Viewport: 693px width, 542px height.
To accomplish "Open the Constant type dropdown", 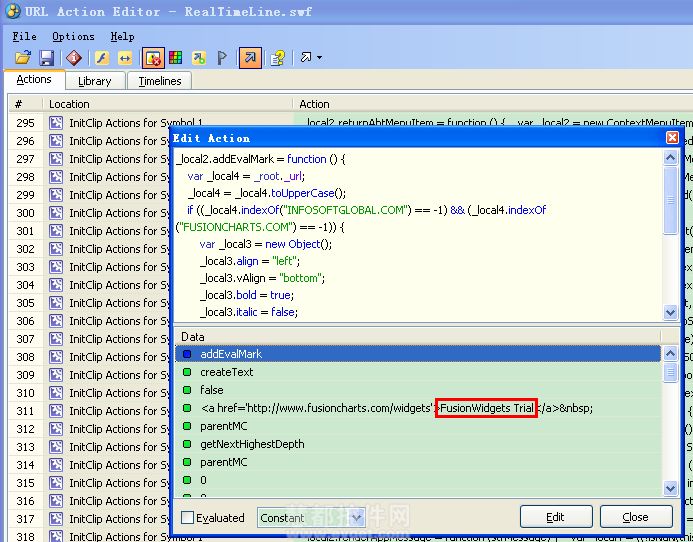I will pyautogui.click(x=357, y=517).
